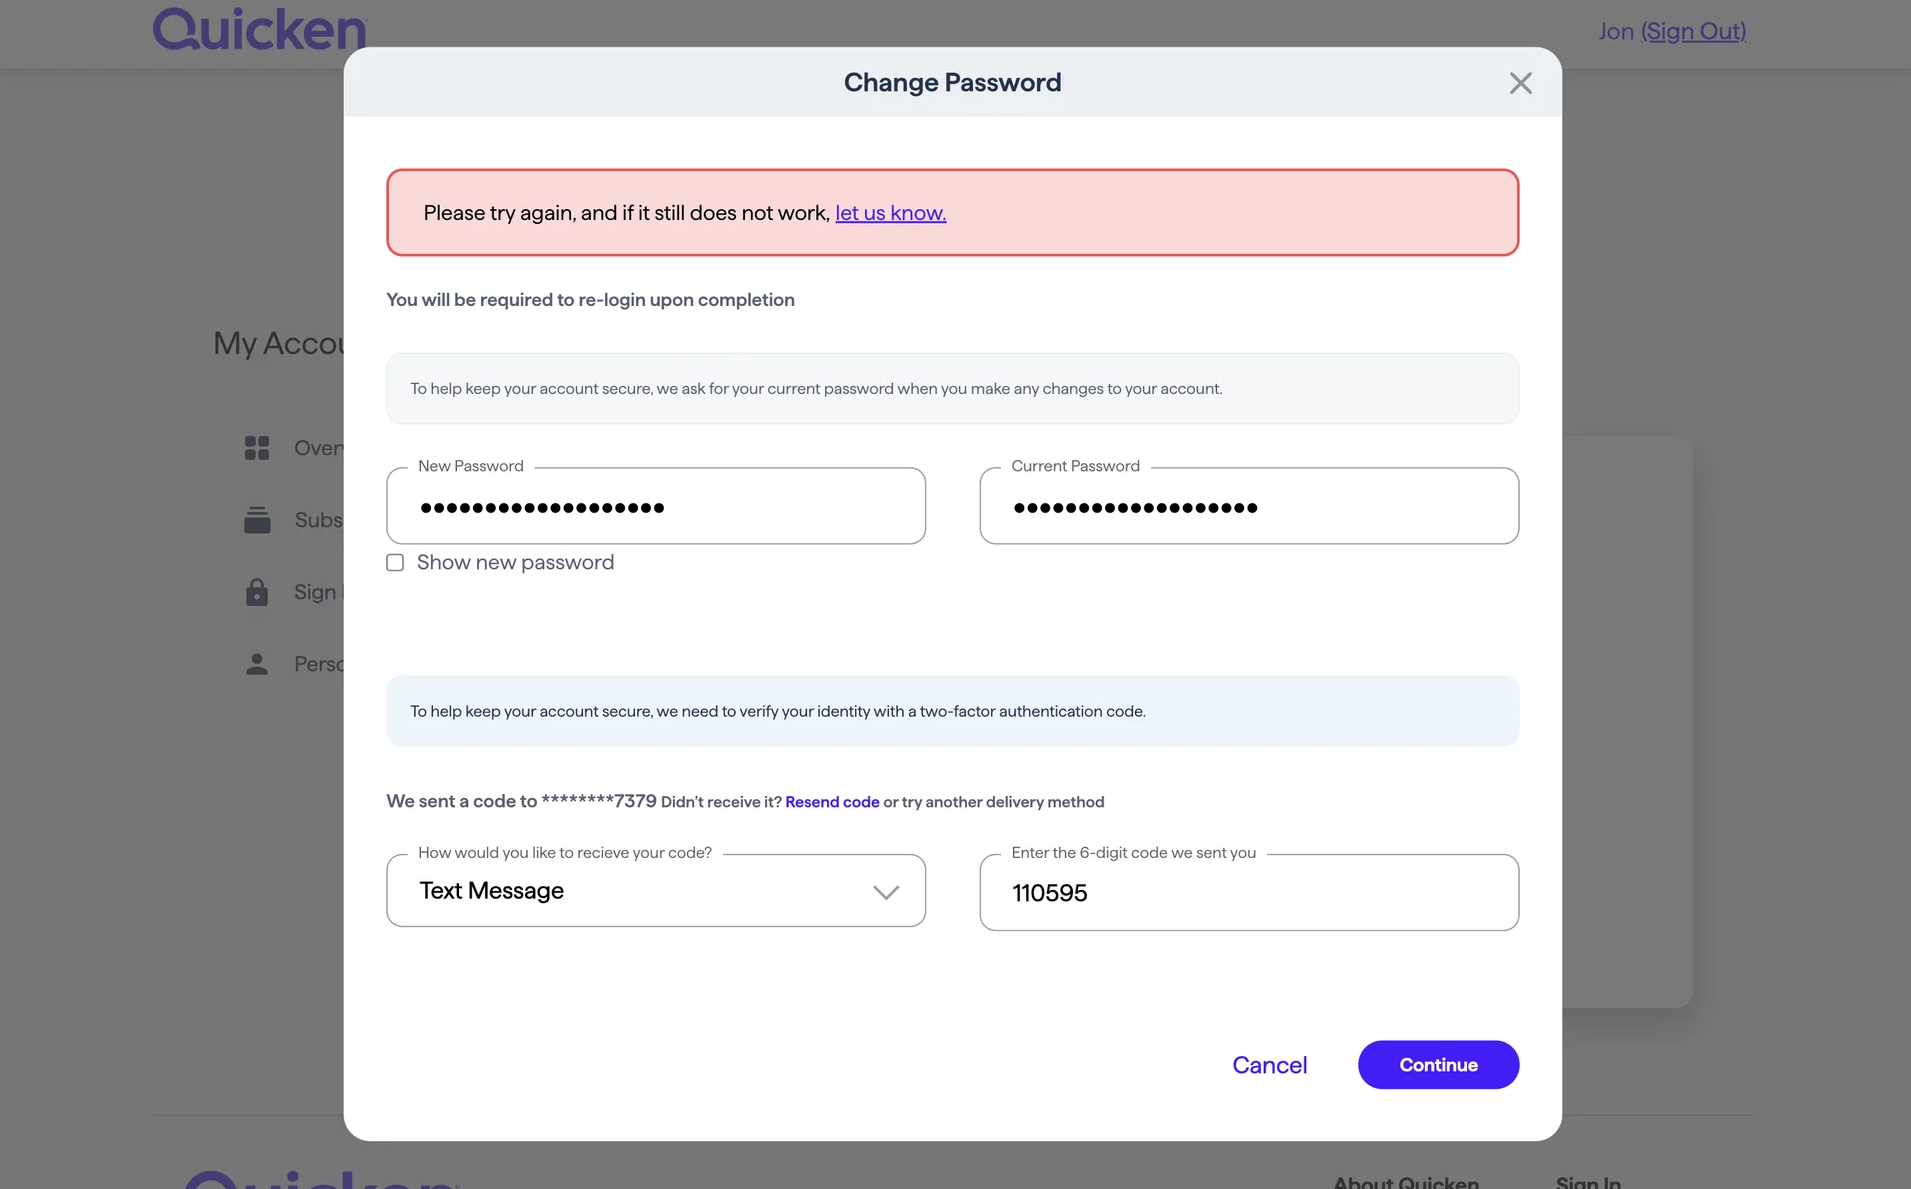Click the Cancel link
The image size is (1911, 1189).
[1269, 1065]
